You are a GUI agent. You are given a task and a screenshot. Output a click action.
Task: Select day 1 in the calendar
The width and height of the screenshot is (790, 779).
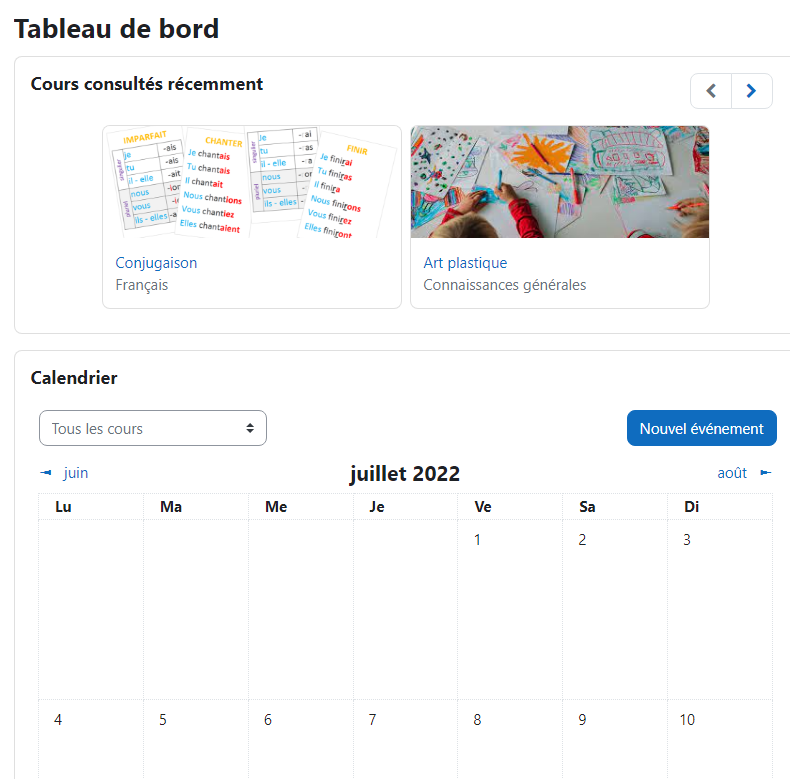point(477,540)
